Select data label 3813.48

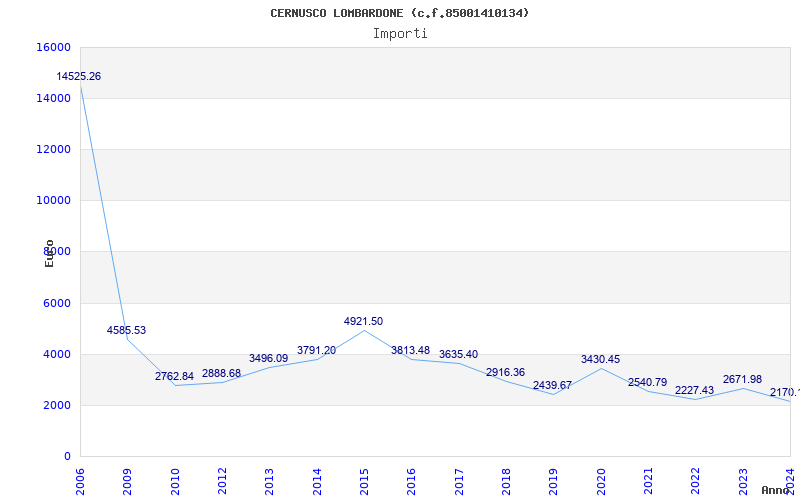pyautogui.click(x=411, y=351)
